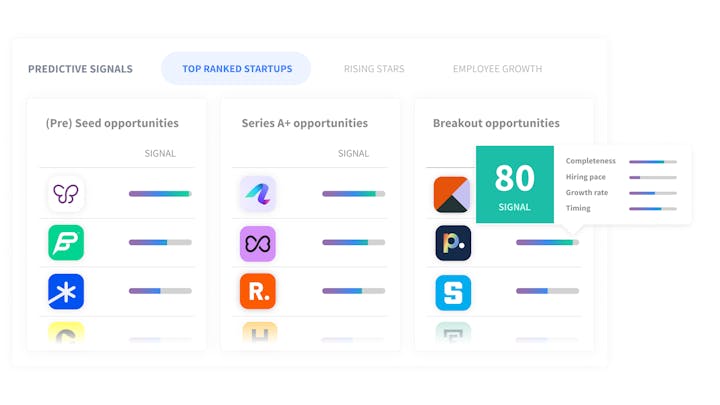Open the Rising Stars tab
The image size is (720, 405).
pos(374,69)
